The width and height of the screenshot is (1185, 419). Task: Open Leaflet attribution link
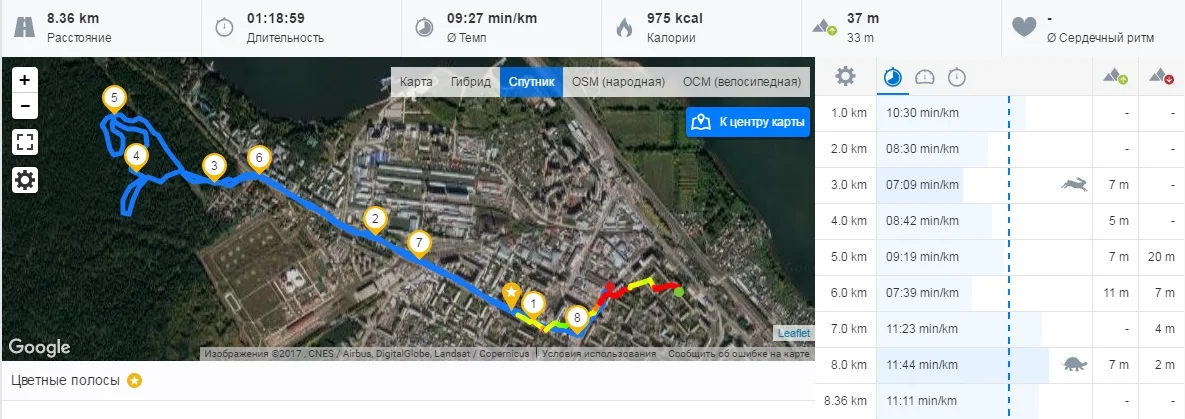[x=794, y=334]
